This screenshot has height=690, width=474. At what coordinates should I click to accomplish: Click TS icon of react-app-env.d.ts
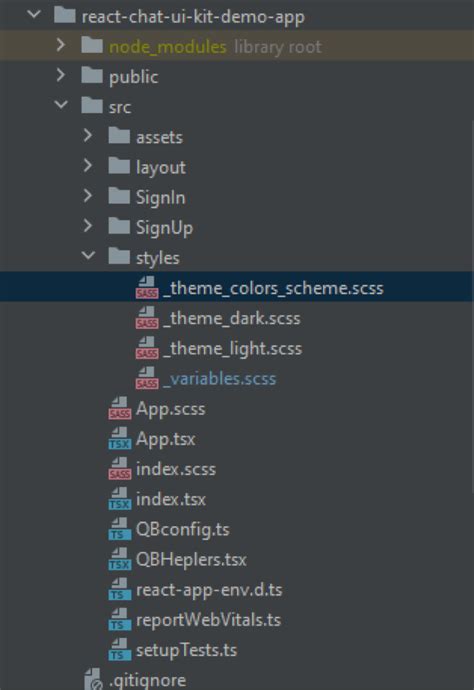(x=119, y=589)
